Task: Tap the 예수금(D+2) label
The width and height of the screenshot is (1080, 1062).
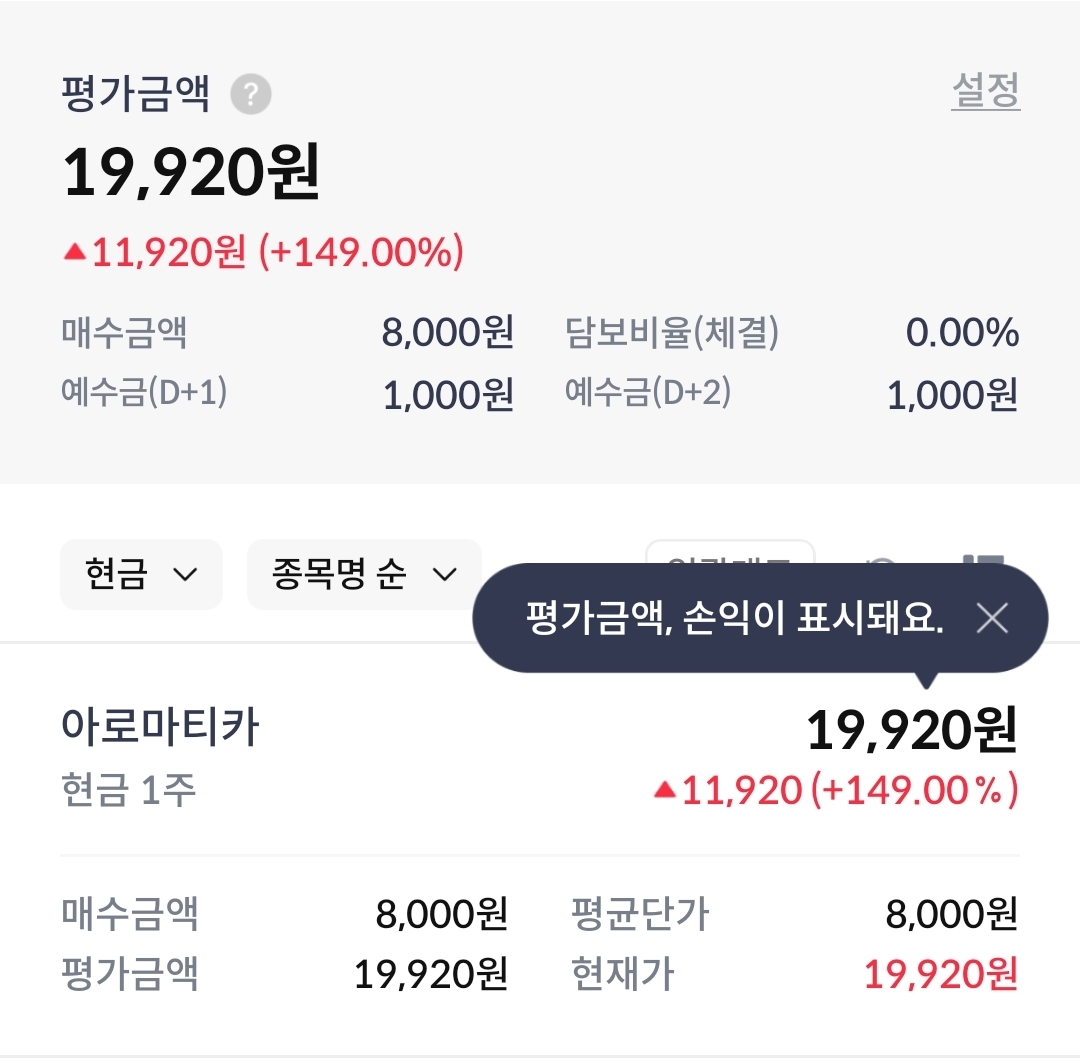Action: pos(648,392)
